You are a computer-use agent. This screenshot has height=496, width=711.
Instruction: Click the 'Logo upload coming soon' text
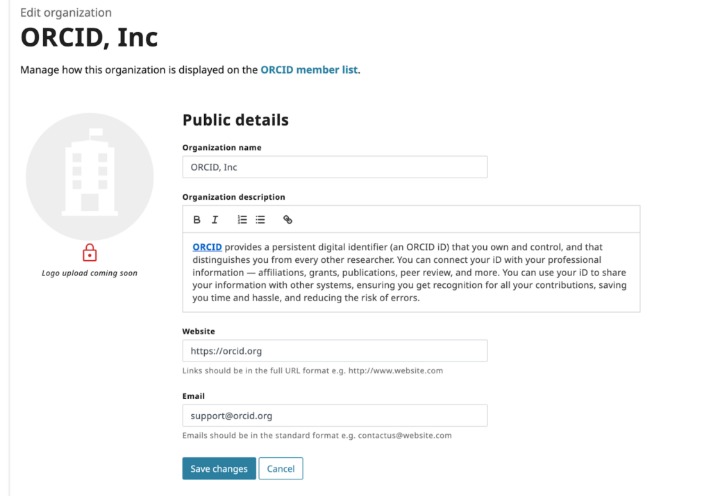pos(90,273)
